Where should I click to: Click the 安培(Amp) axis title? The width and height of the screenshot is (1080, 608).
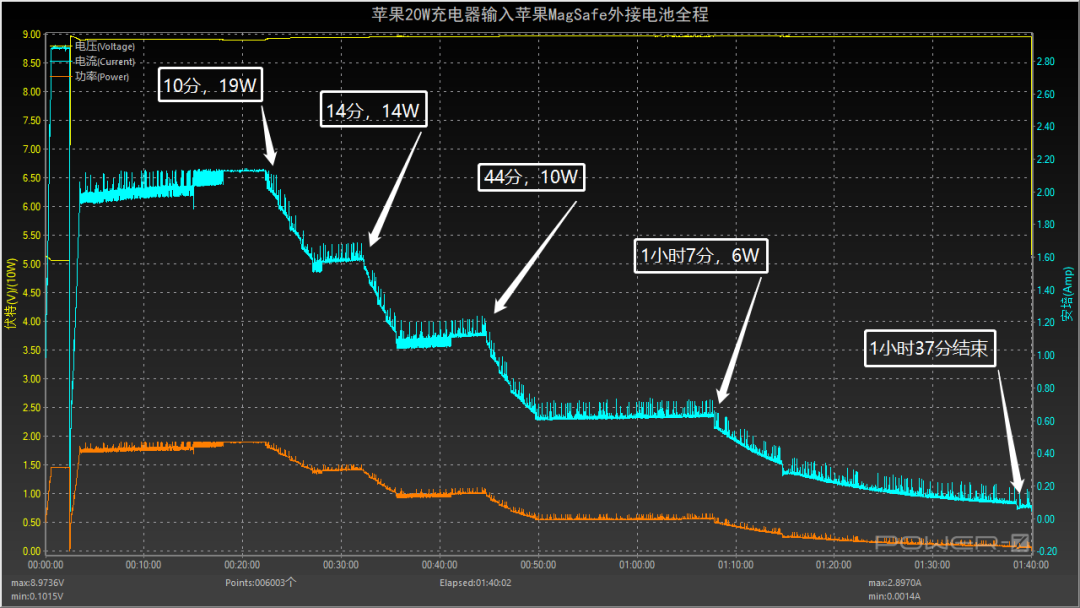pos(1068,294)
